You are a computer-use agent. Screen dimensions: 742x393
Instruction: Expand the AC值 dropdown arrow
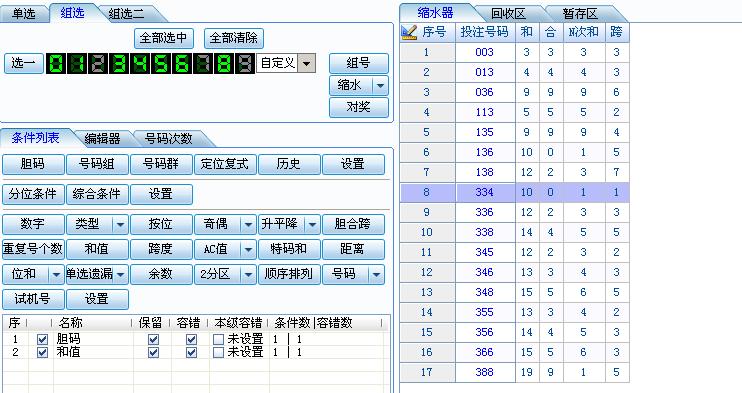click(x=248, y=249)
